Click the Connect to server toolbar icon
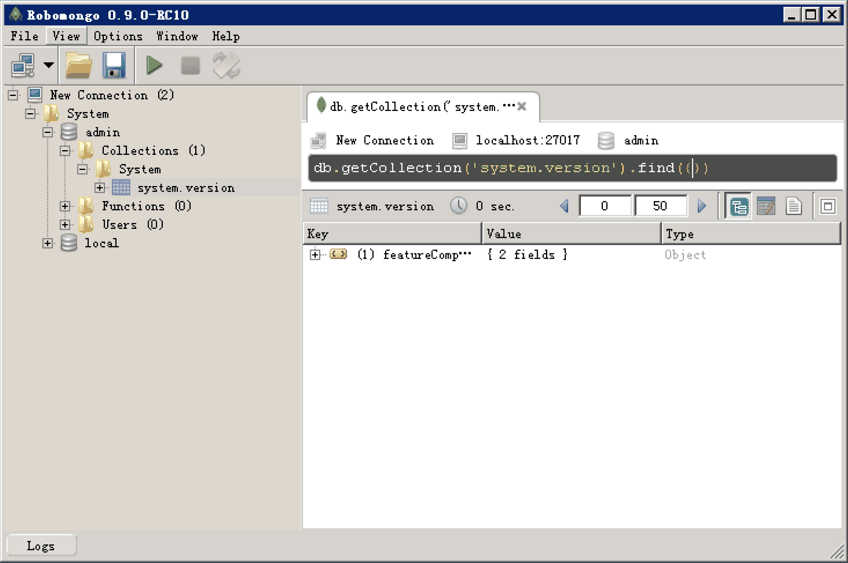 (x=23, y=65)
